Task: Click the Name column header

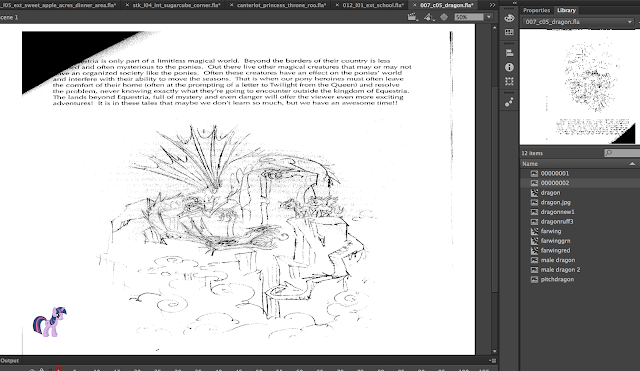Action: [580, 164]
